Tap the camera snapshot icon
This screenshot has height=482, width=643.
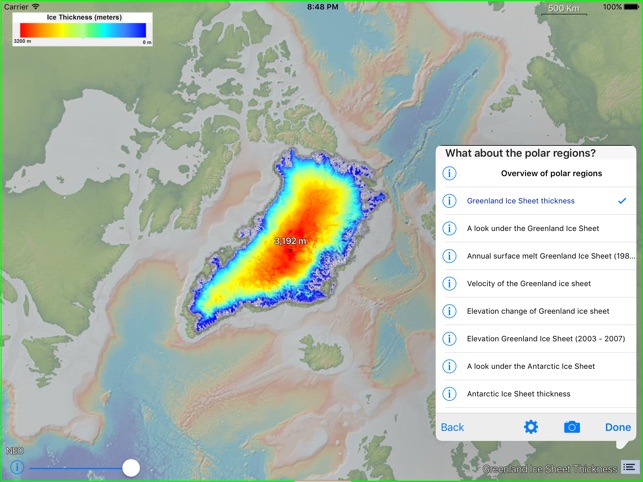[572, 427]
